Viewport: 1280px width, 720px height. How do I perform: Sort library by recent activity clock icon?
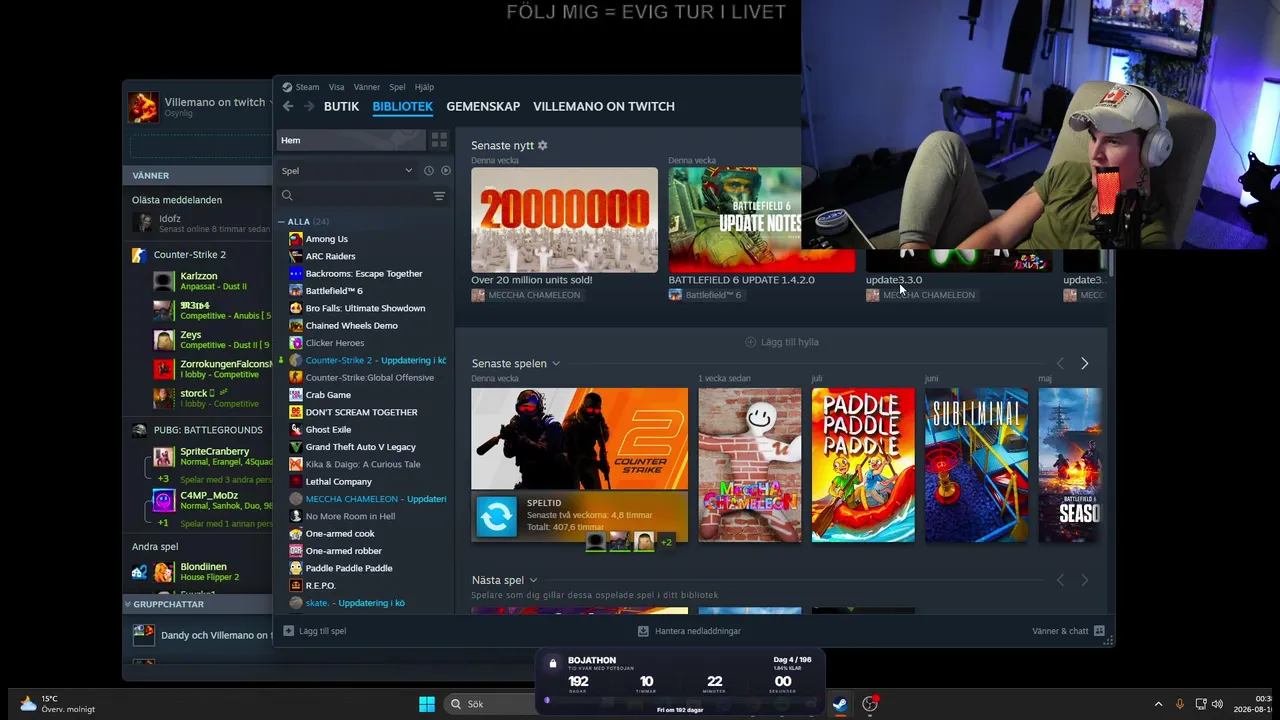(x=428, y=171)
